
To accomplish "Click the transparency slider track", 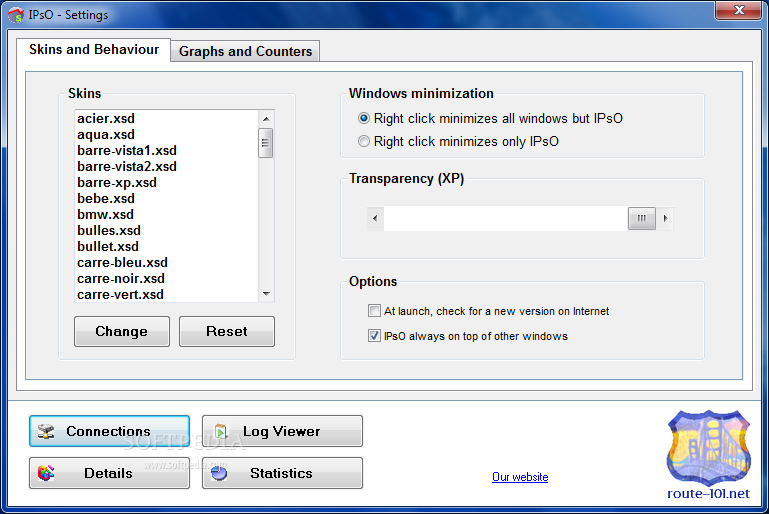I will (506, 218).
